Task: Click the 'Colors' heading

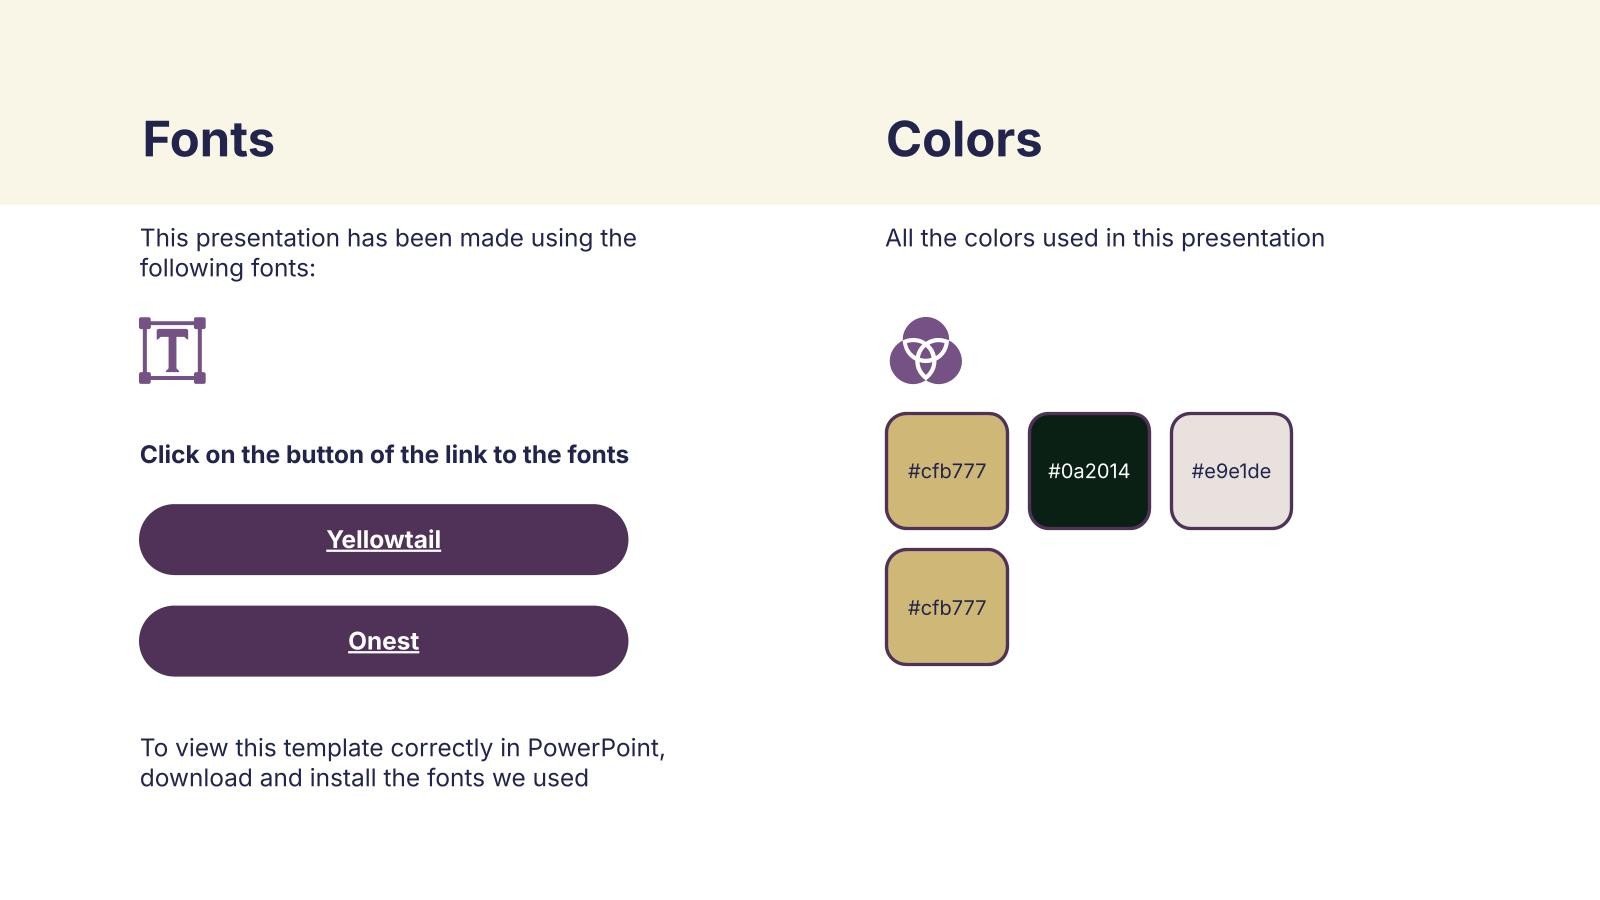Action: (x=963, y=139)
